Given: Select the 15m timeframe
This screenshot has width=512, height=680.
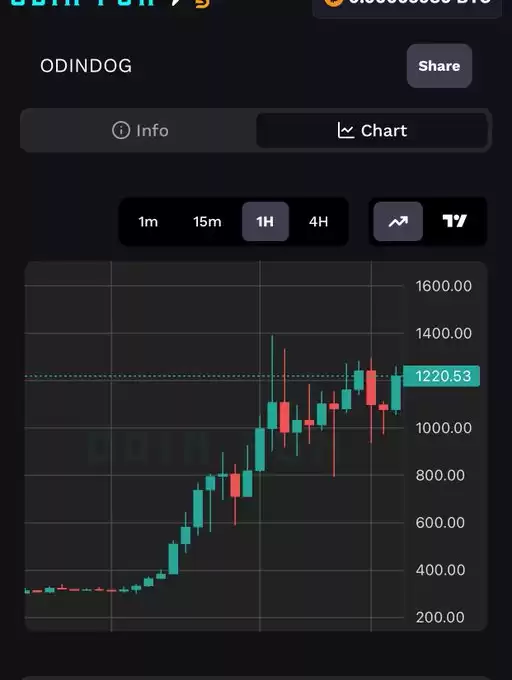Looking at the screenshot, I should point(207,222).
